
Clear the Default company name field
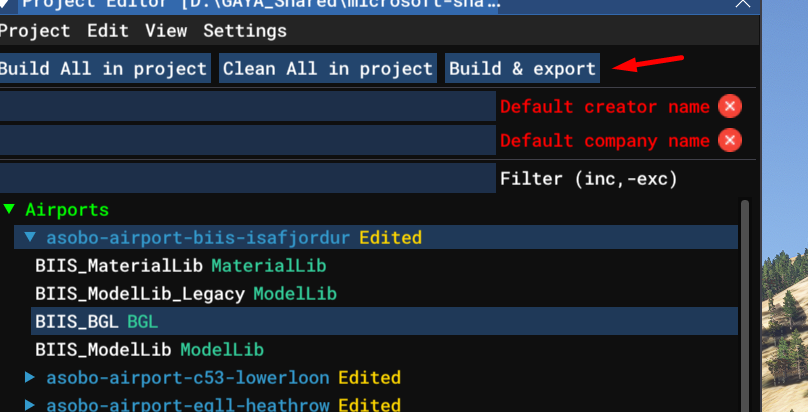pyautogui.click(x=730, y=141)
